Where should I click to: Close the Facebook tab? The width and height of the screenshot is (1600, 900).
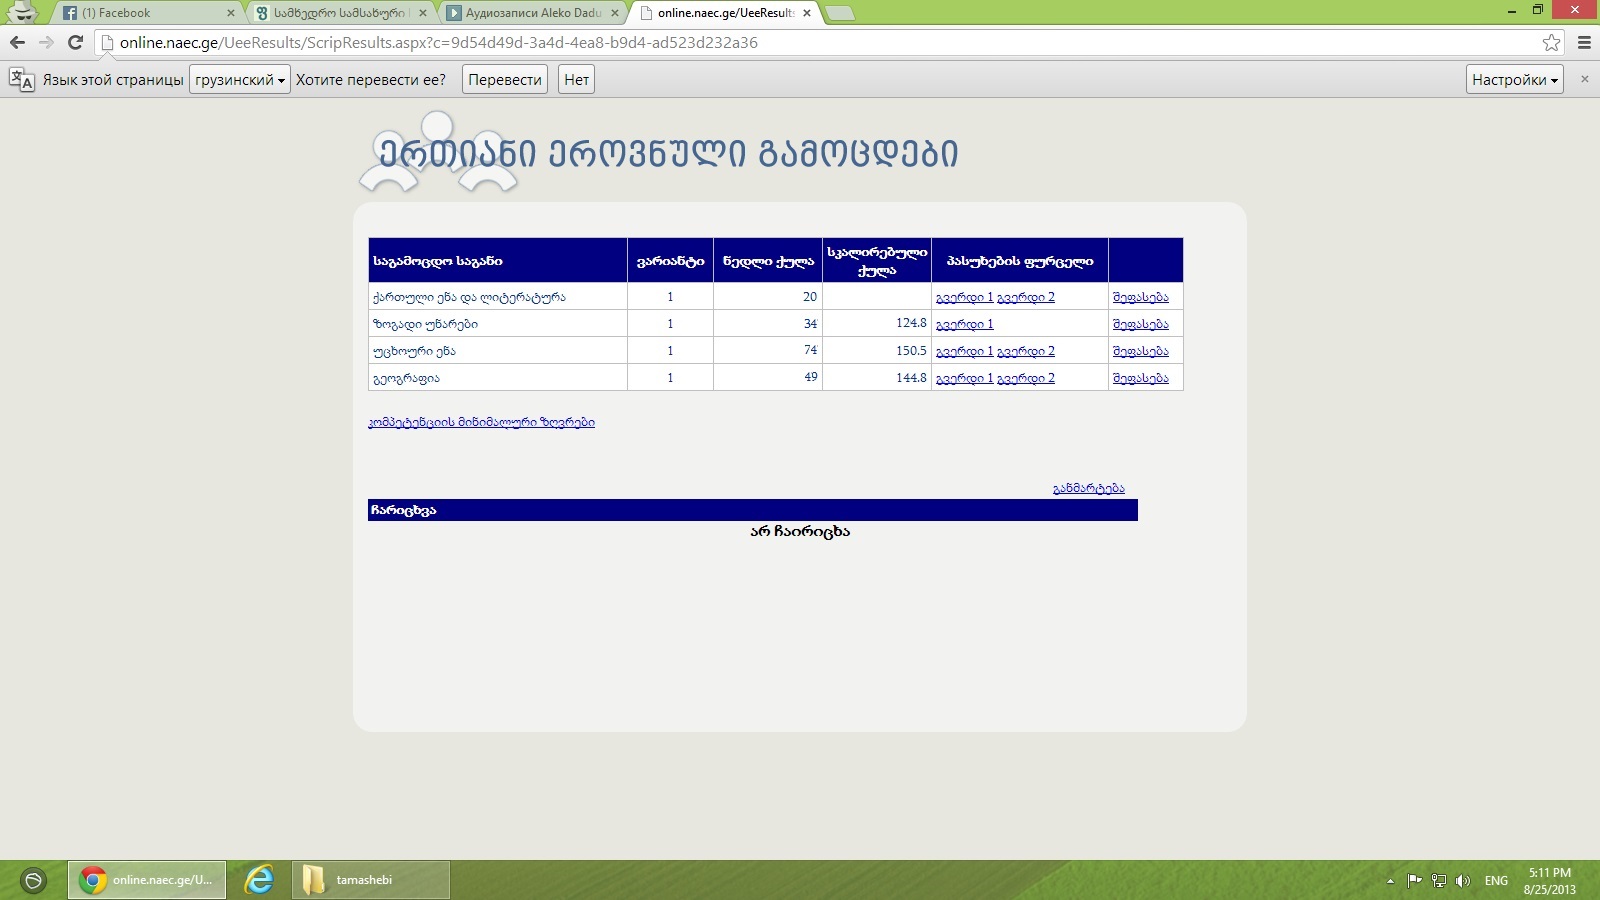pos(231,13)
